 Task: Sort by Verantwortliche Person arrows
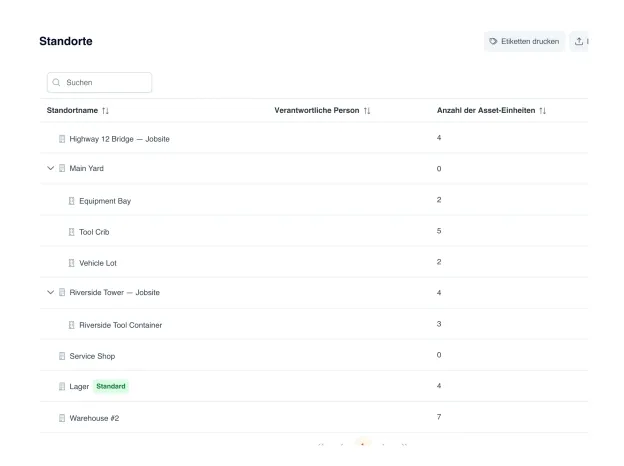click(x=367, y=111)
